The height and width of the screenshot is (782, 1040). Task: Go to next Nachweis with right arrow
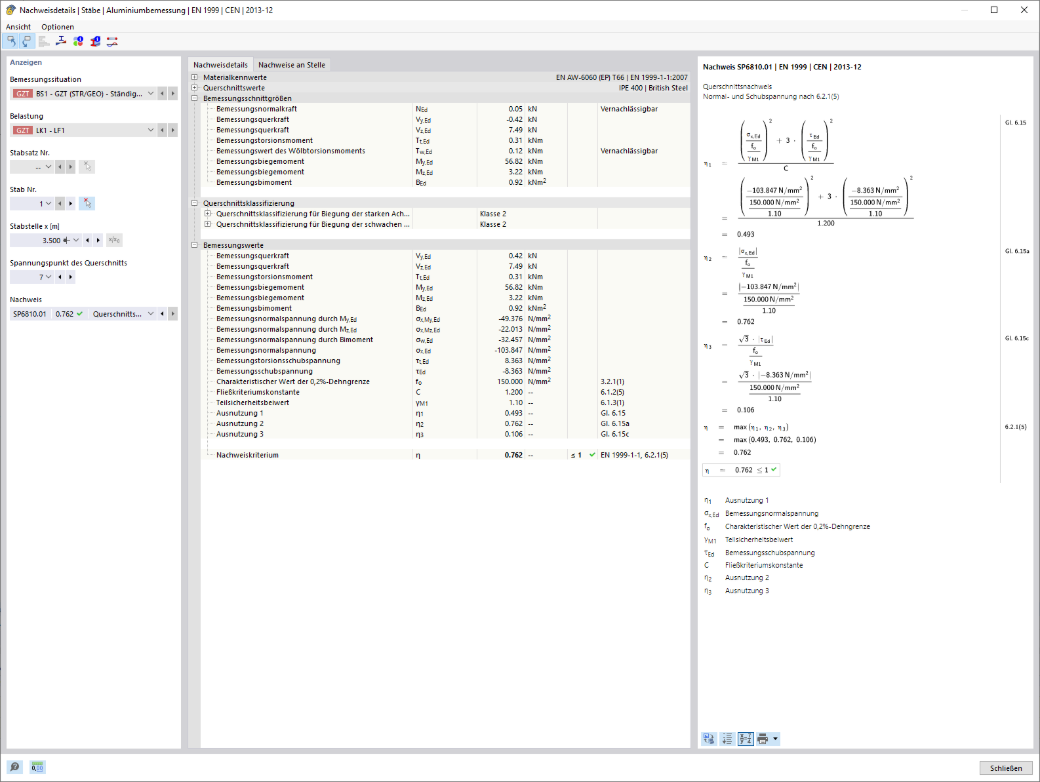pyautogui.click(x=173, y=314)
